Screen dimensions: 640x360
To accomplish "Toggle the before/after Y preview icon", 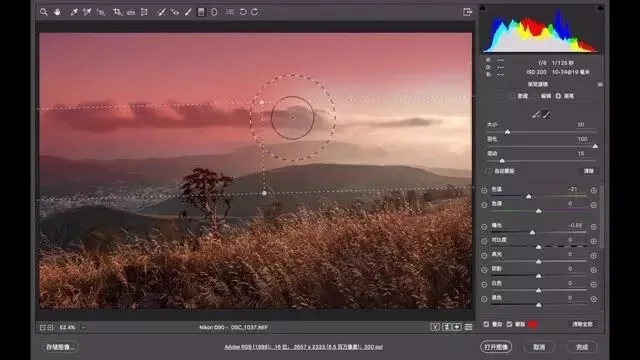I will tap(435, 327).
